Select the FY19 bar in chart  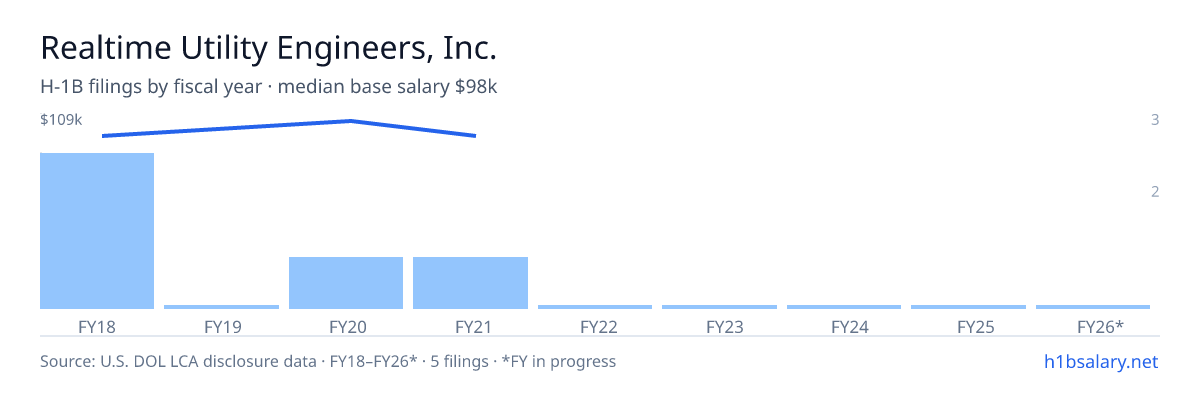(x=222, y=307)
